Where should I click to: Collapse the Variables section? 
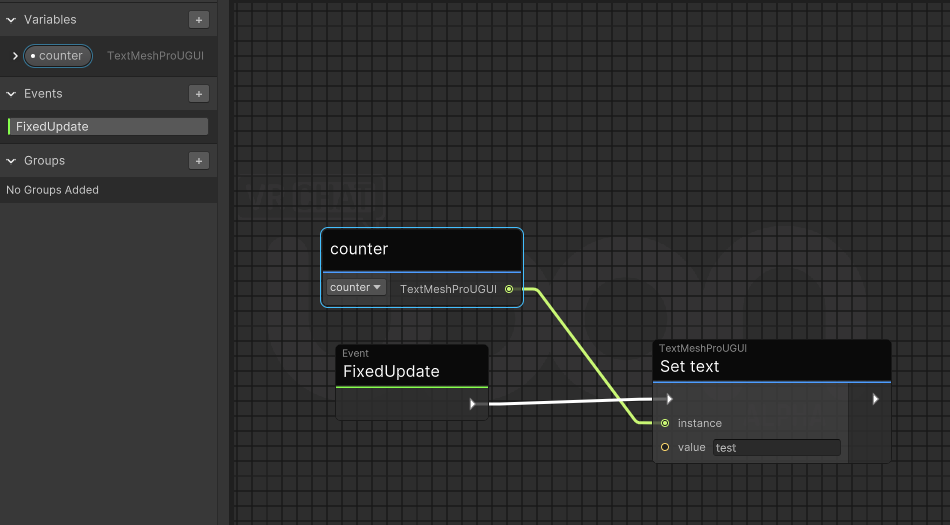tap(11, 20)
